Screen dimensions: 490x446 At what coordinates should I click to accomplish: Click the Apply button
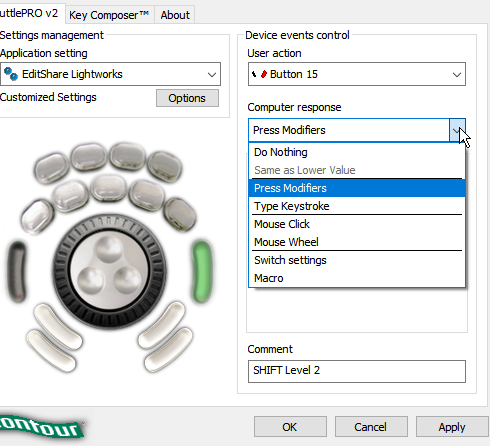[452, 427]
